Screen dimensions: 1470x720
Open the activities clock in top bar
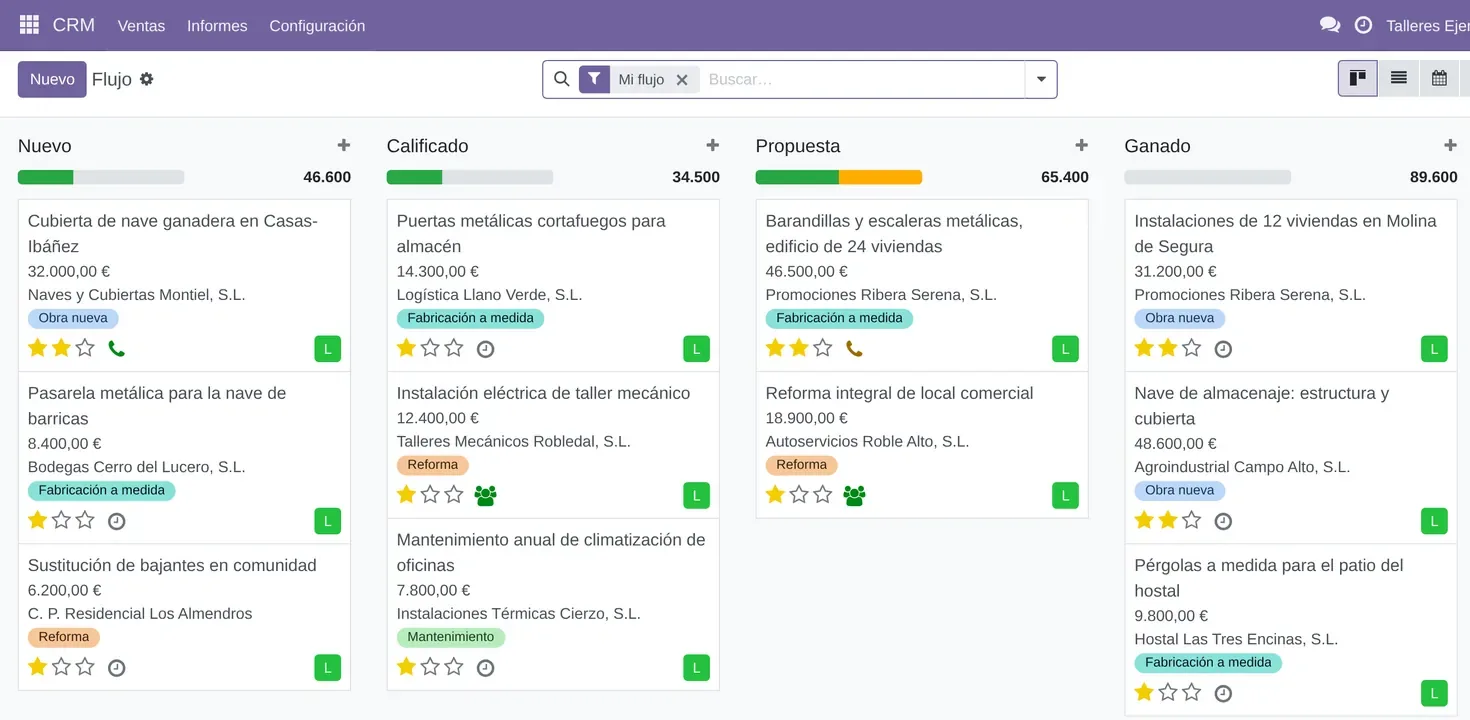coord(1363,25)
